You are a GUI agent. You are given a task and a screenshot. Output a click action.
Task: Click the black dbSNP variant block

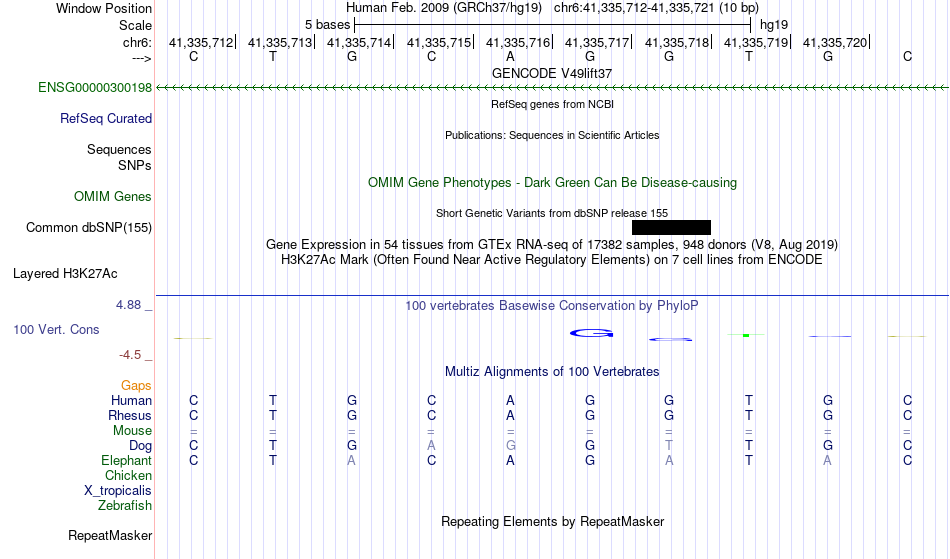pyautogui.click(x=671, y=228)
